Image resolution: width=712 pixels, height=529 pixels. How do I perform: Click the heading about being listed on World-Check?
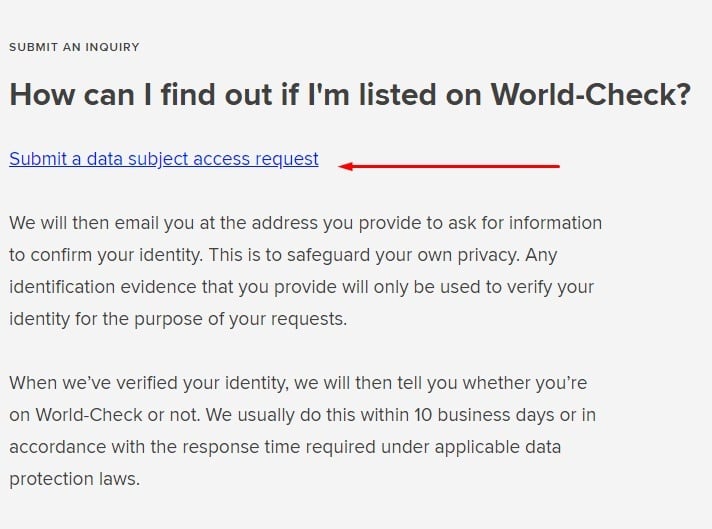point(350,95)
